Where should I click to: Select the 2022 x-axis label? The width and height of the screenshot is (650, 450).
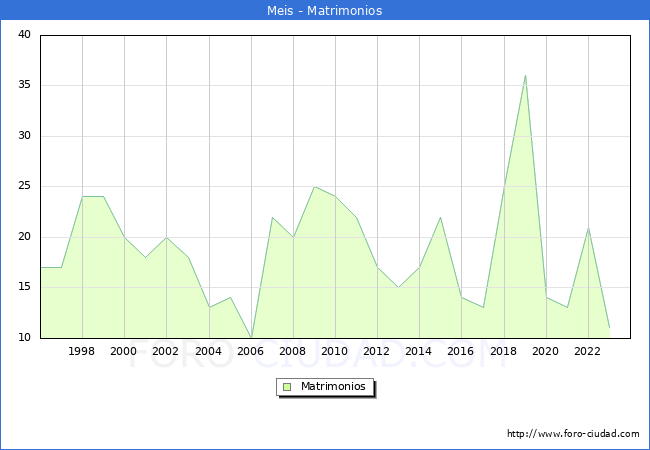[587, 351]
